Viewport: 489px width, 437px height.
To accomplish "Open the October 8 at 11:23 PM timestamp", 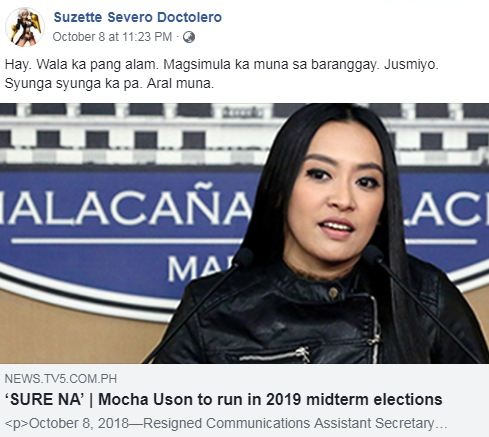I will tap(112, 37).
